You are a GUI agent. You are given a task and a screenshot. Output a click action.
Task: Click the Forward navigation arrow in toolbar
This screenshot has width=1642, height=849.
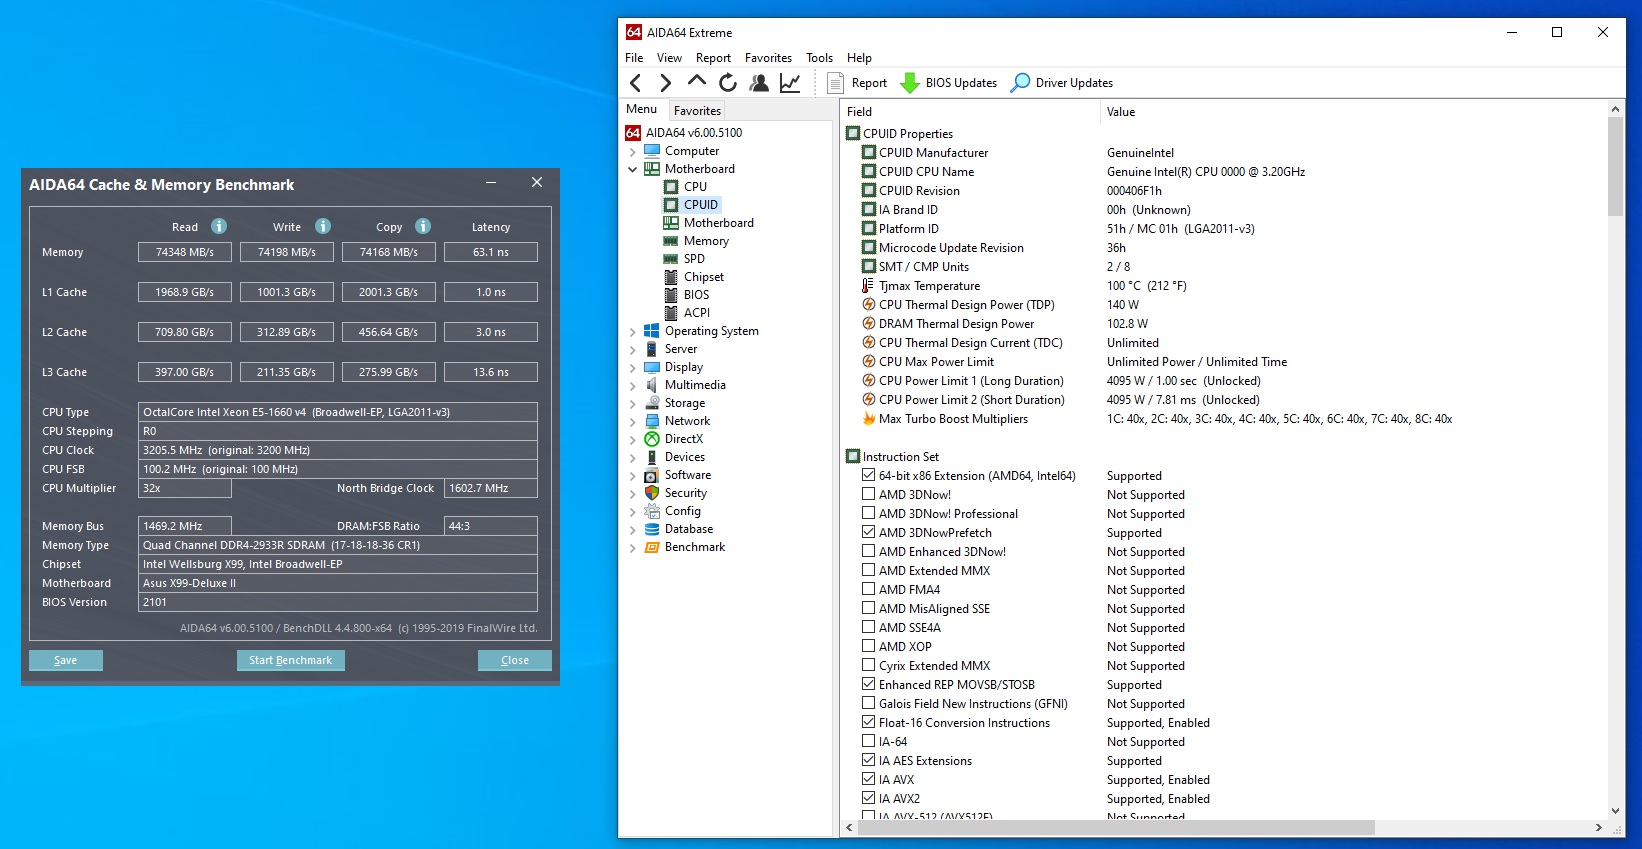tap(666, 83)
